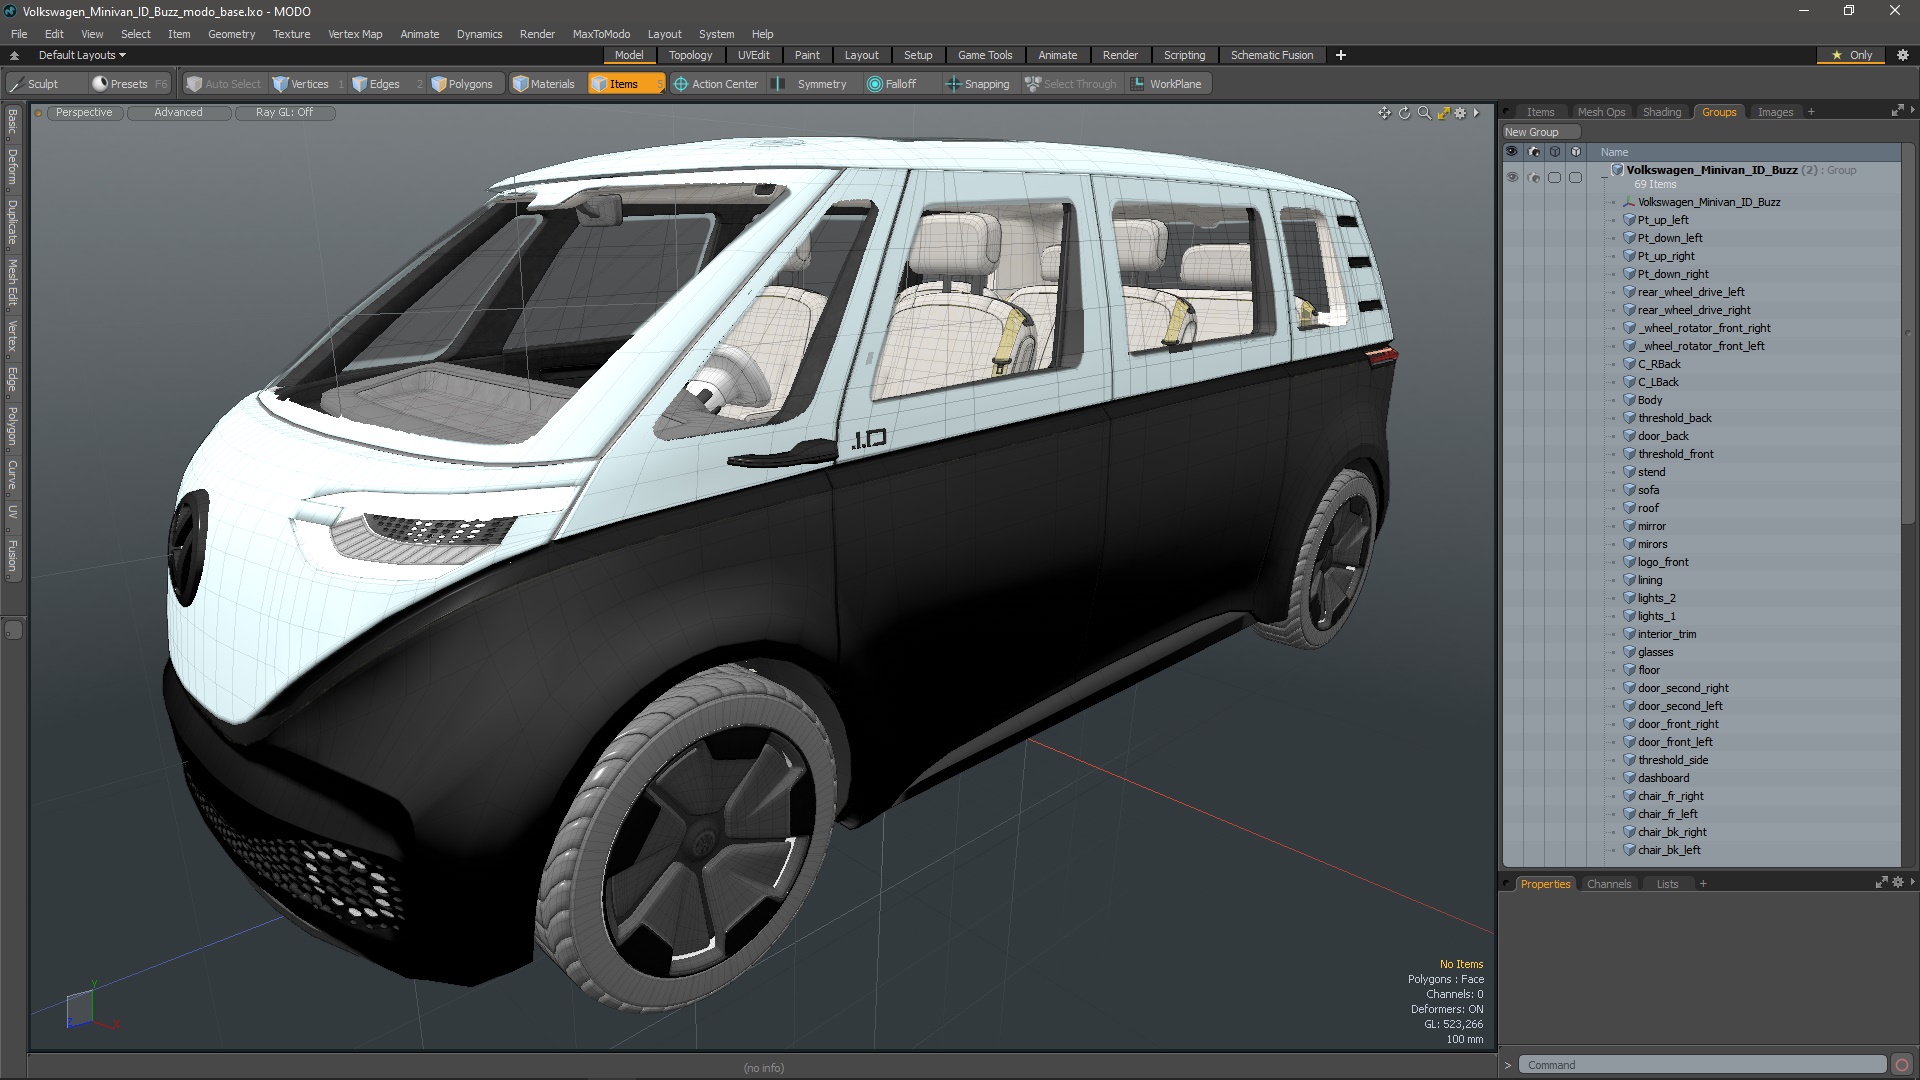Click the eye column header icon

coord(1512,152)
